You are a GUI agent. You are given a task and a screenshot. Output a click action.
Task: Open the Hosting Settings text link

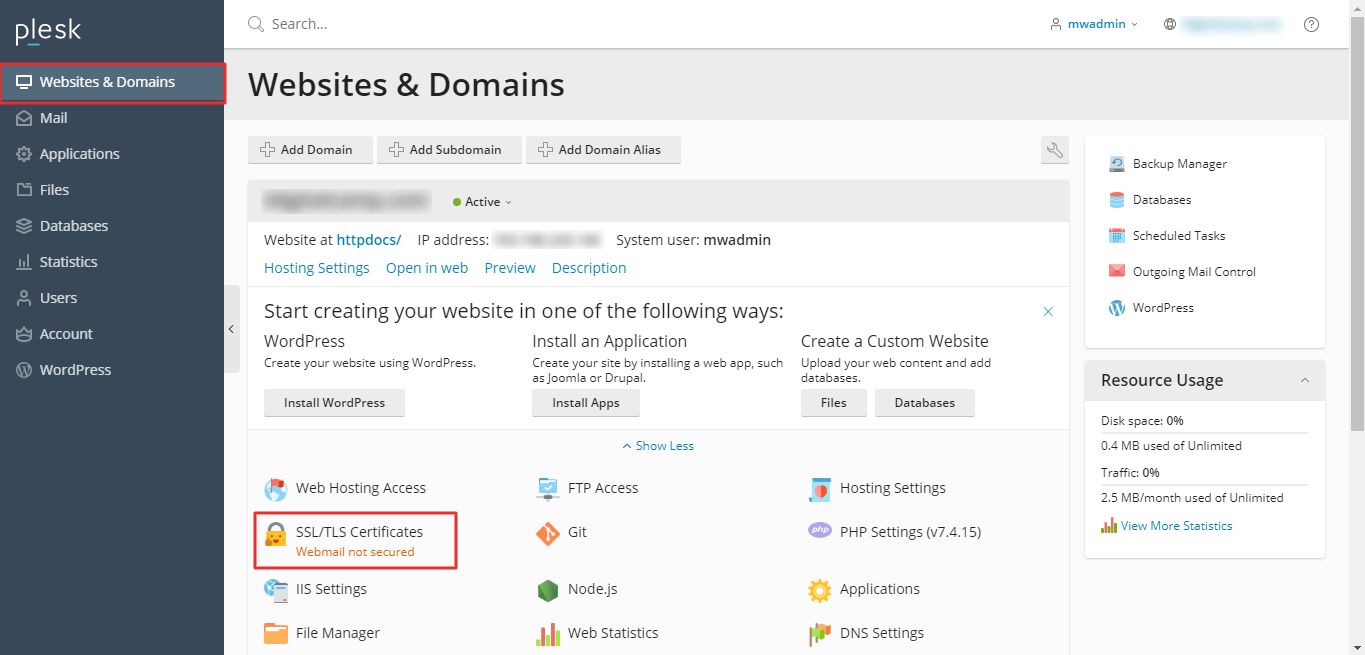pyautogui.click(x=316, y=268)
